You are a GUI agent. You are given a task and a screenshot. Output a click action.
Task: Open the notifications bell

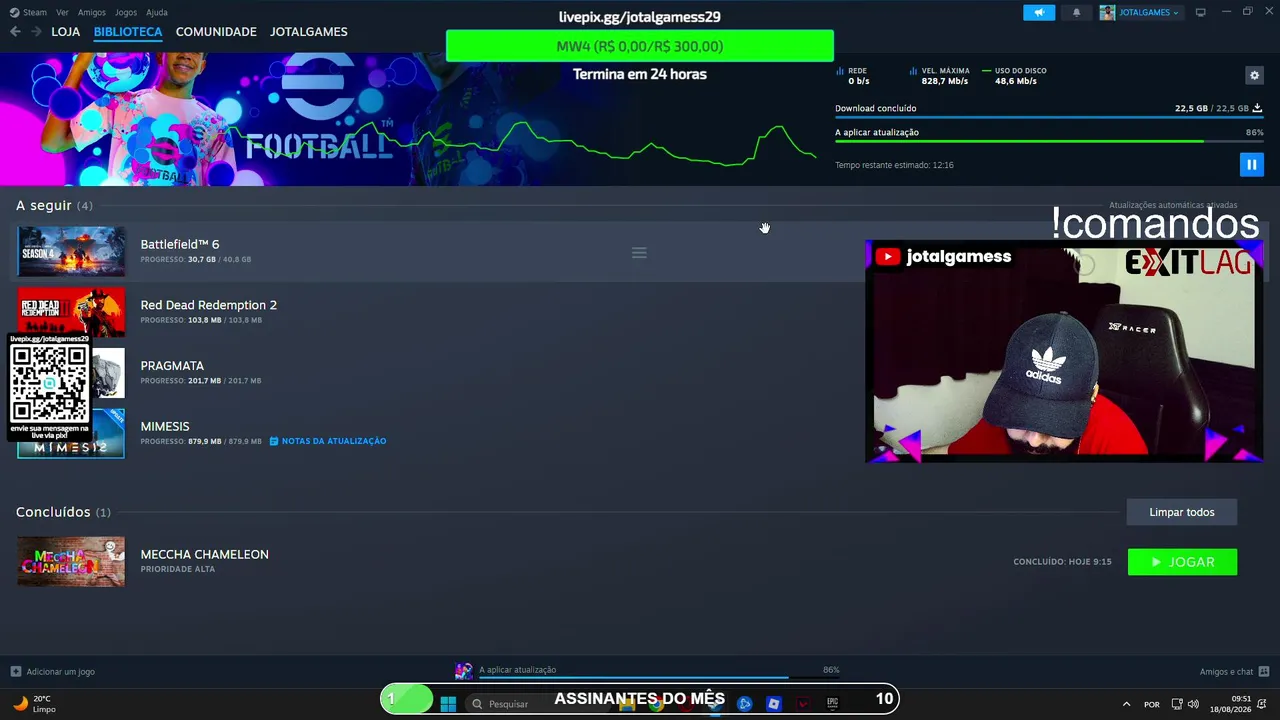(1076, 12)
